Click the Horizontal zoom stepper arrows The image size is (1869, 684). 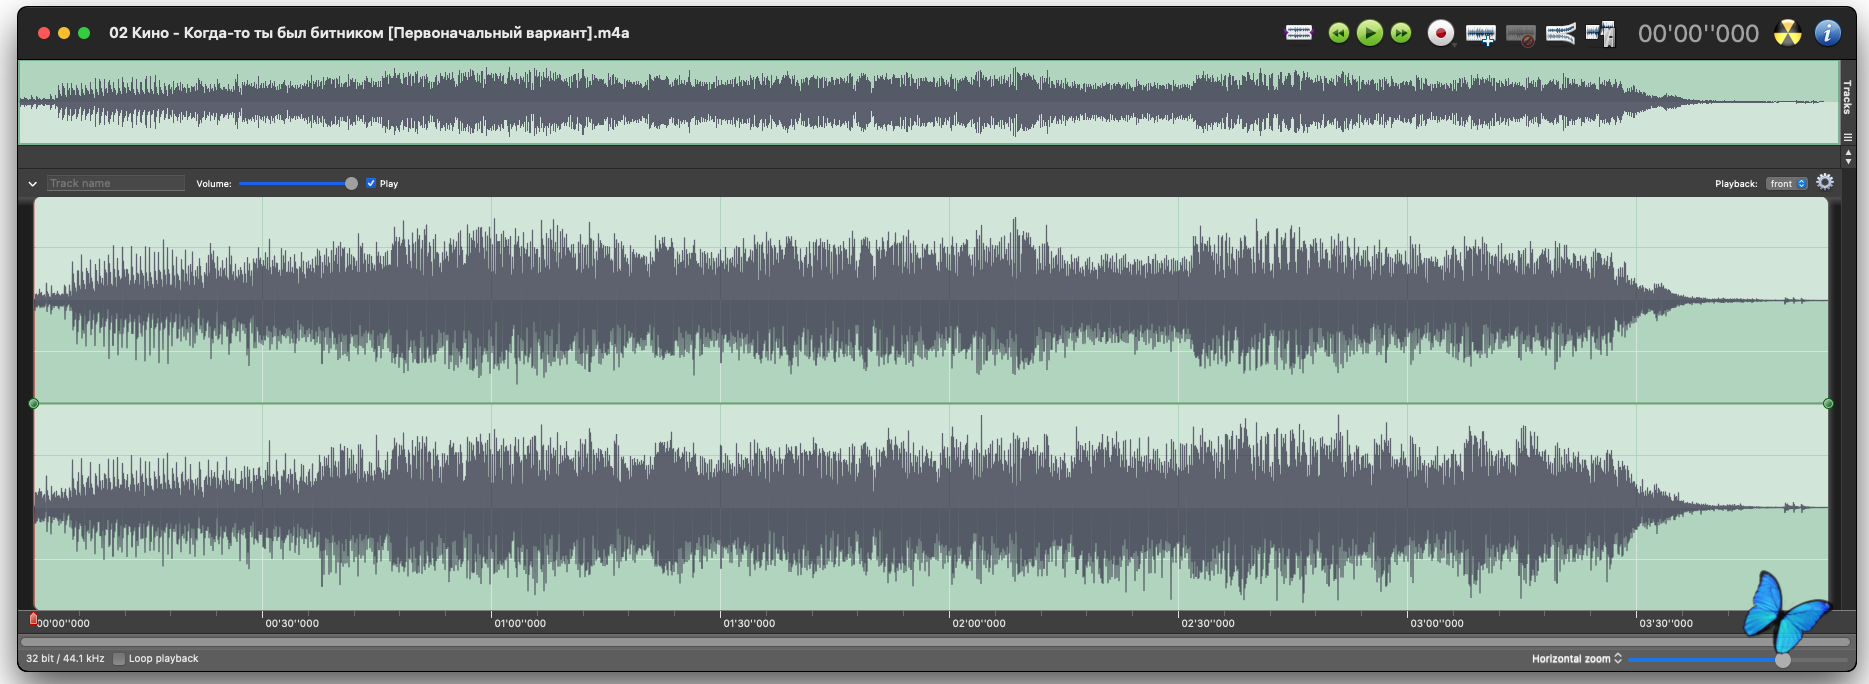tap(1618, 659)
